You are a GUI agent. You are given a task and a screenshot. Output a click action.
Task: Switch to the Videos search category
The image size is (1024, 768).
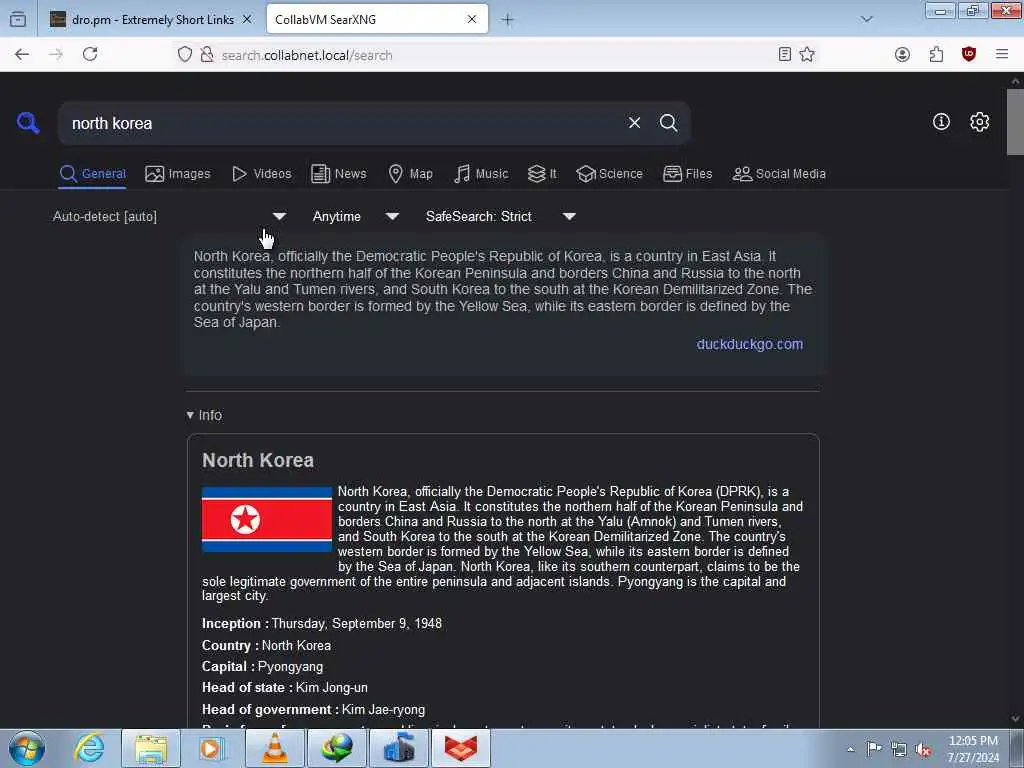(x=262, y=174)
